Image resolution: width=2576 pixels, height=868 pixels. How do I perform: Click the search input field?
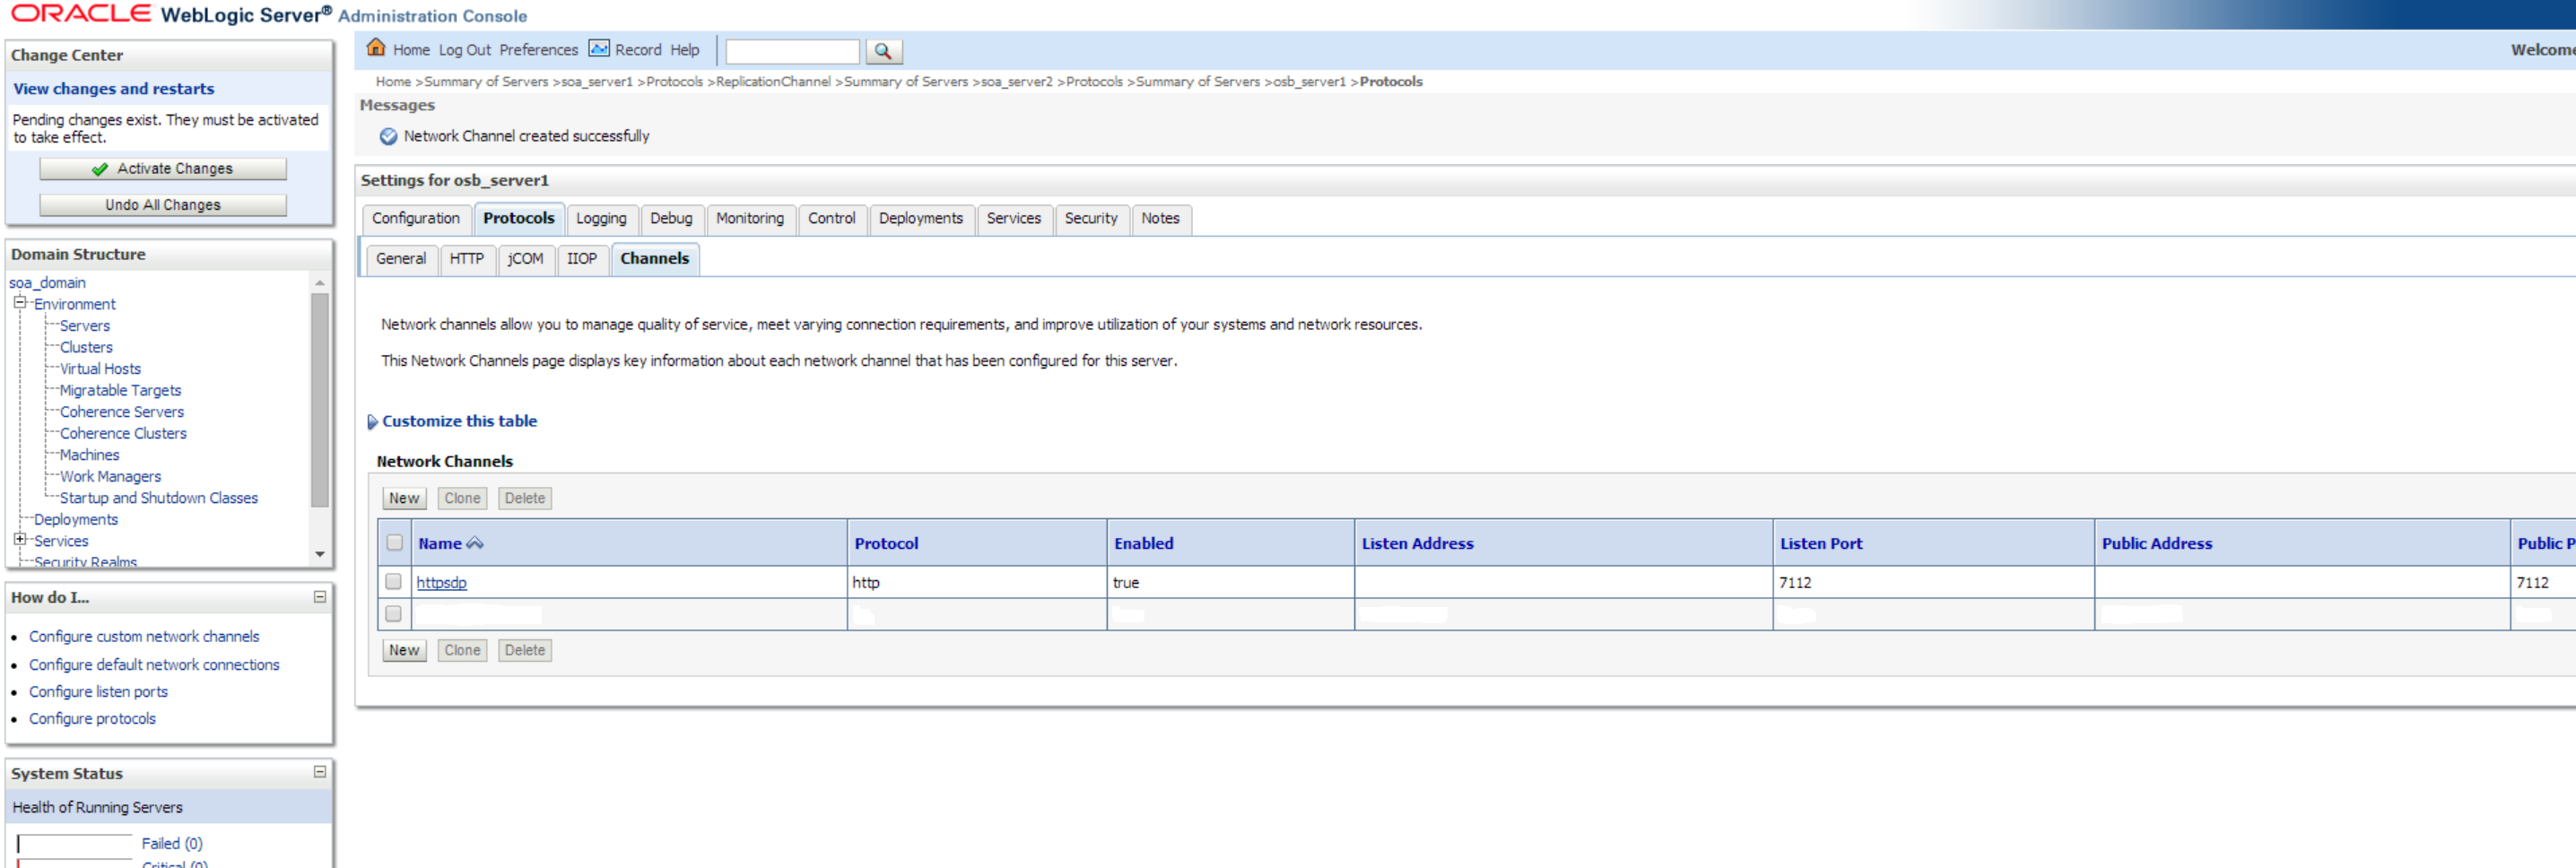tap(792, 51)
